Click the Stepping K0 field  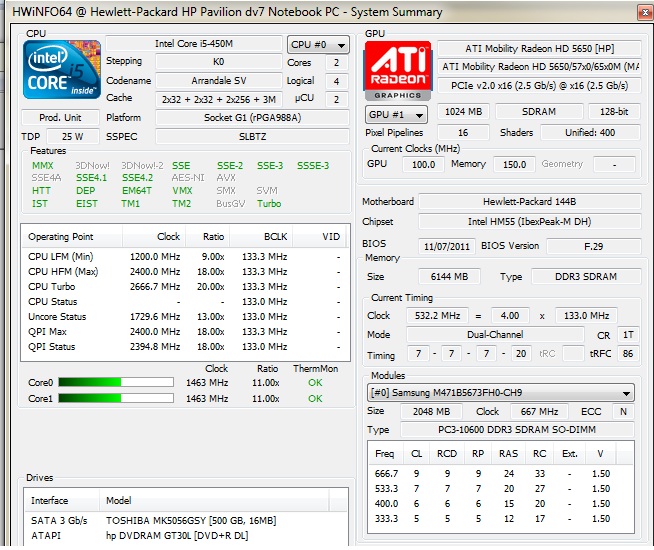[x=219, y=62]
